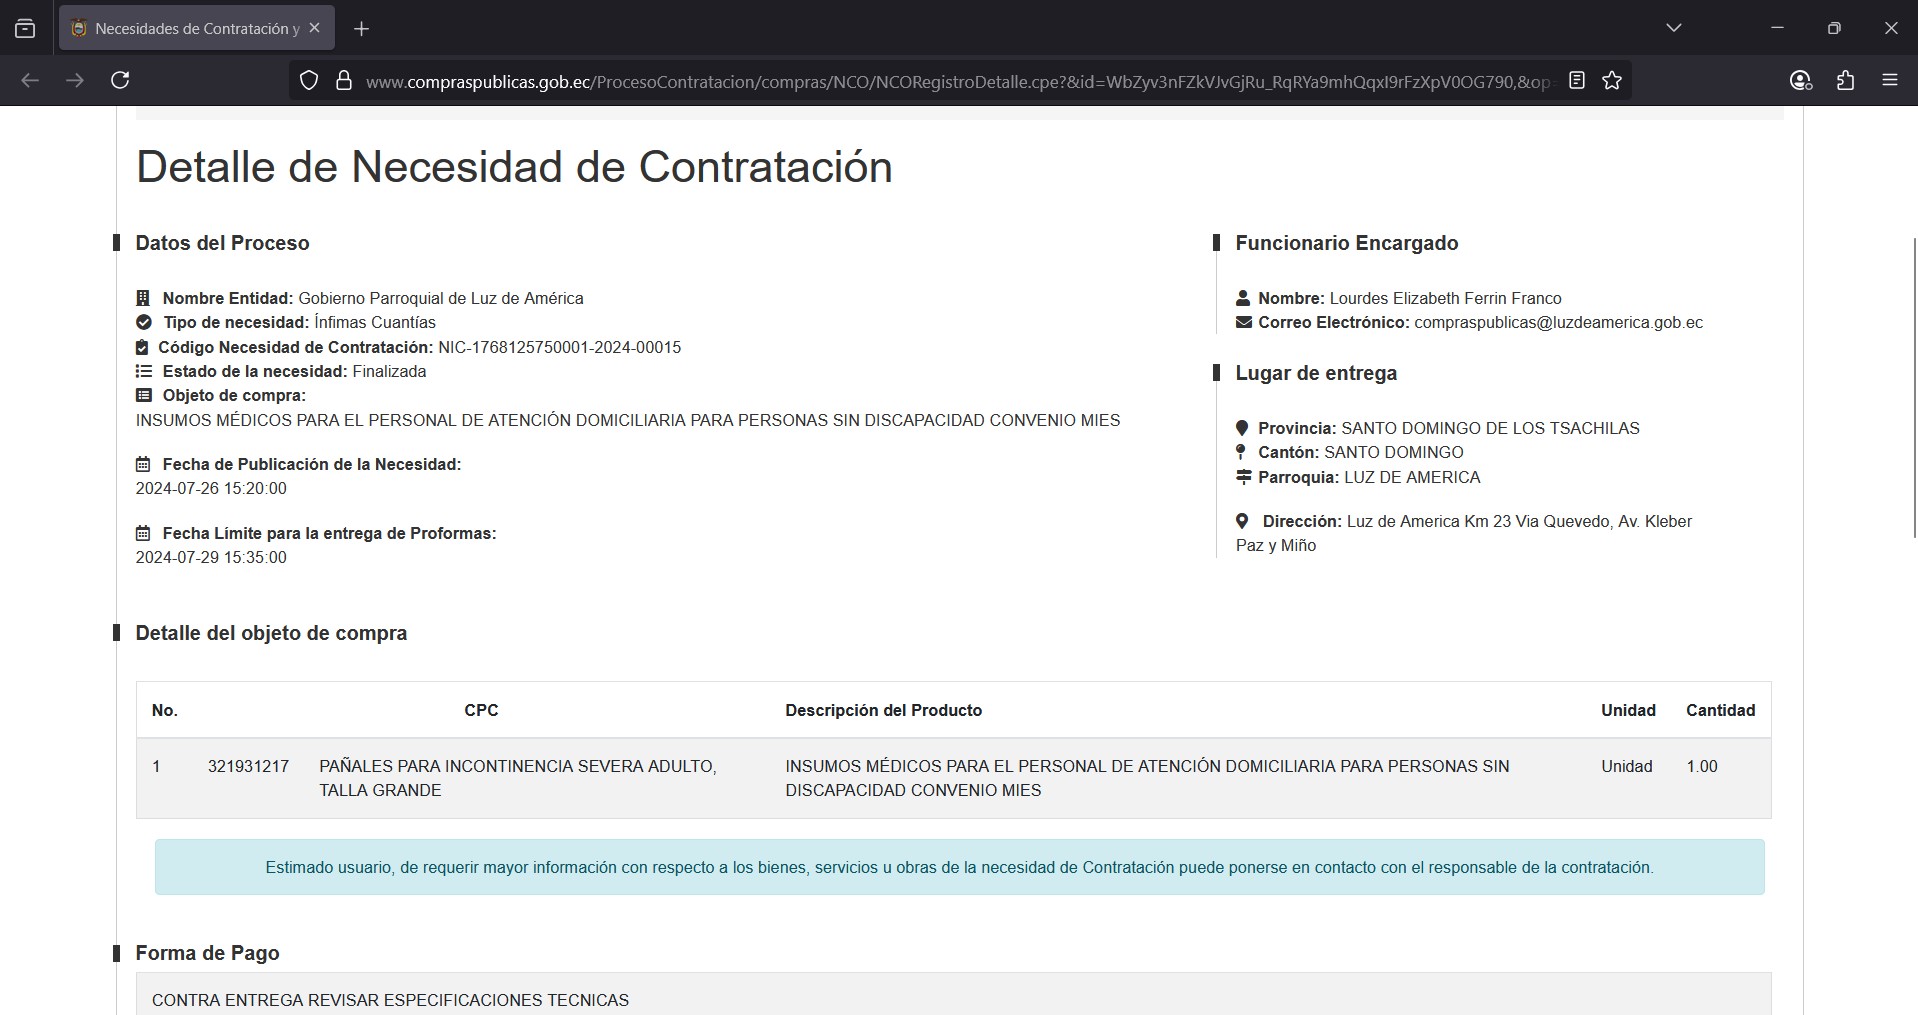
Task: Click SANTO DOMINGO DE LOS TSACHILAS province
Action: [x=1490, y=428]
